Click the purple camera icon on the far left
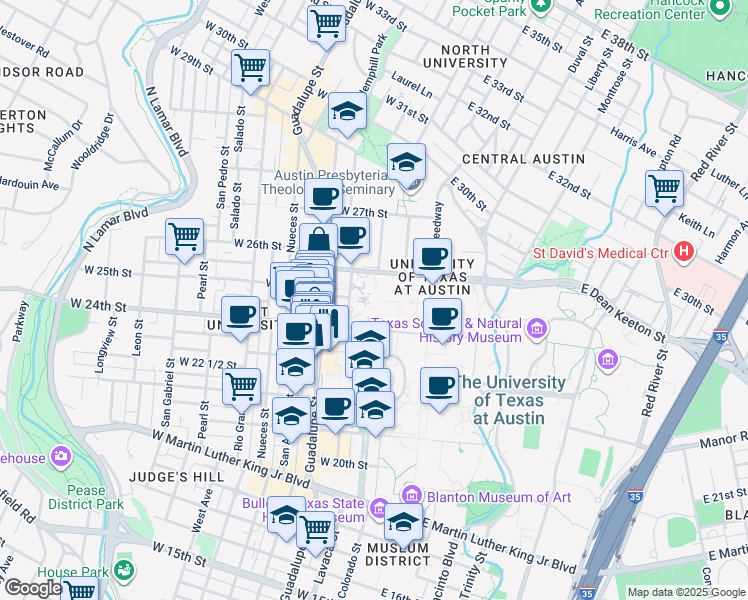The image size is (748, 600). [x=61, y=456]
